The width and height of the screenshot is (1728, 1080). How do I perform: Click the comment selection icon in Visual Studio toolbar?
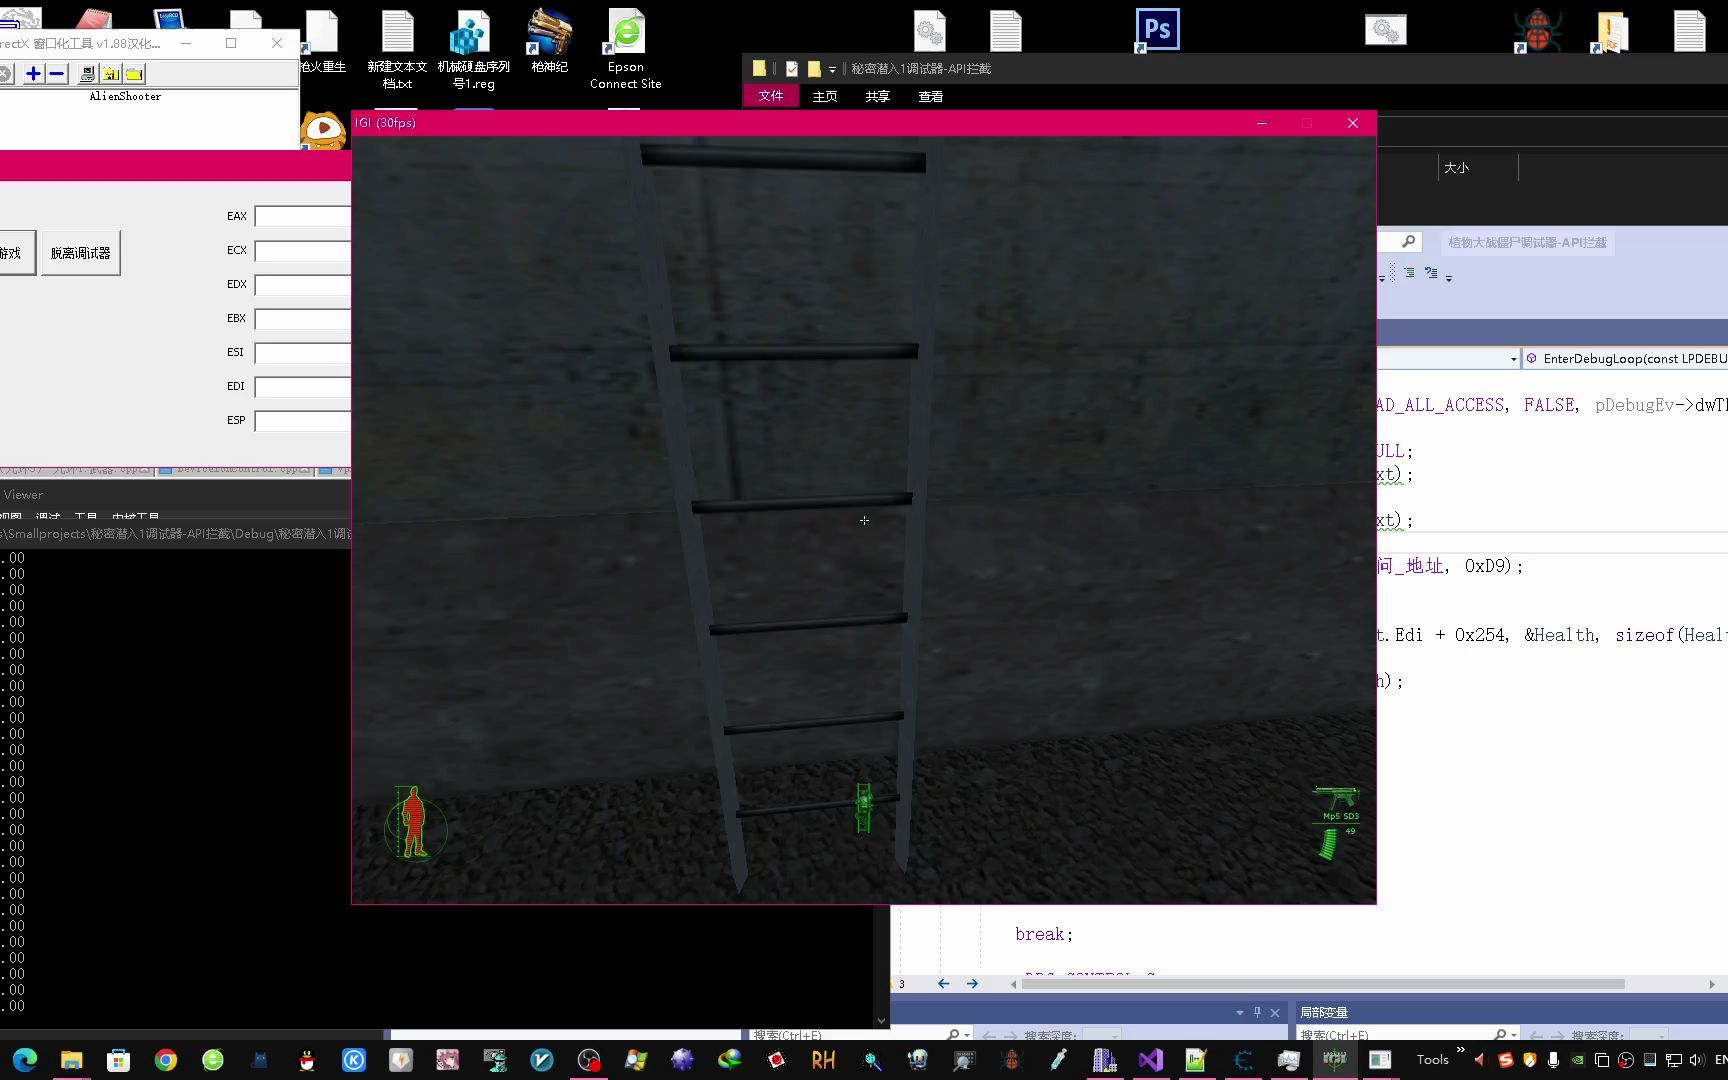(1431, 273)
